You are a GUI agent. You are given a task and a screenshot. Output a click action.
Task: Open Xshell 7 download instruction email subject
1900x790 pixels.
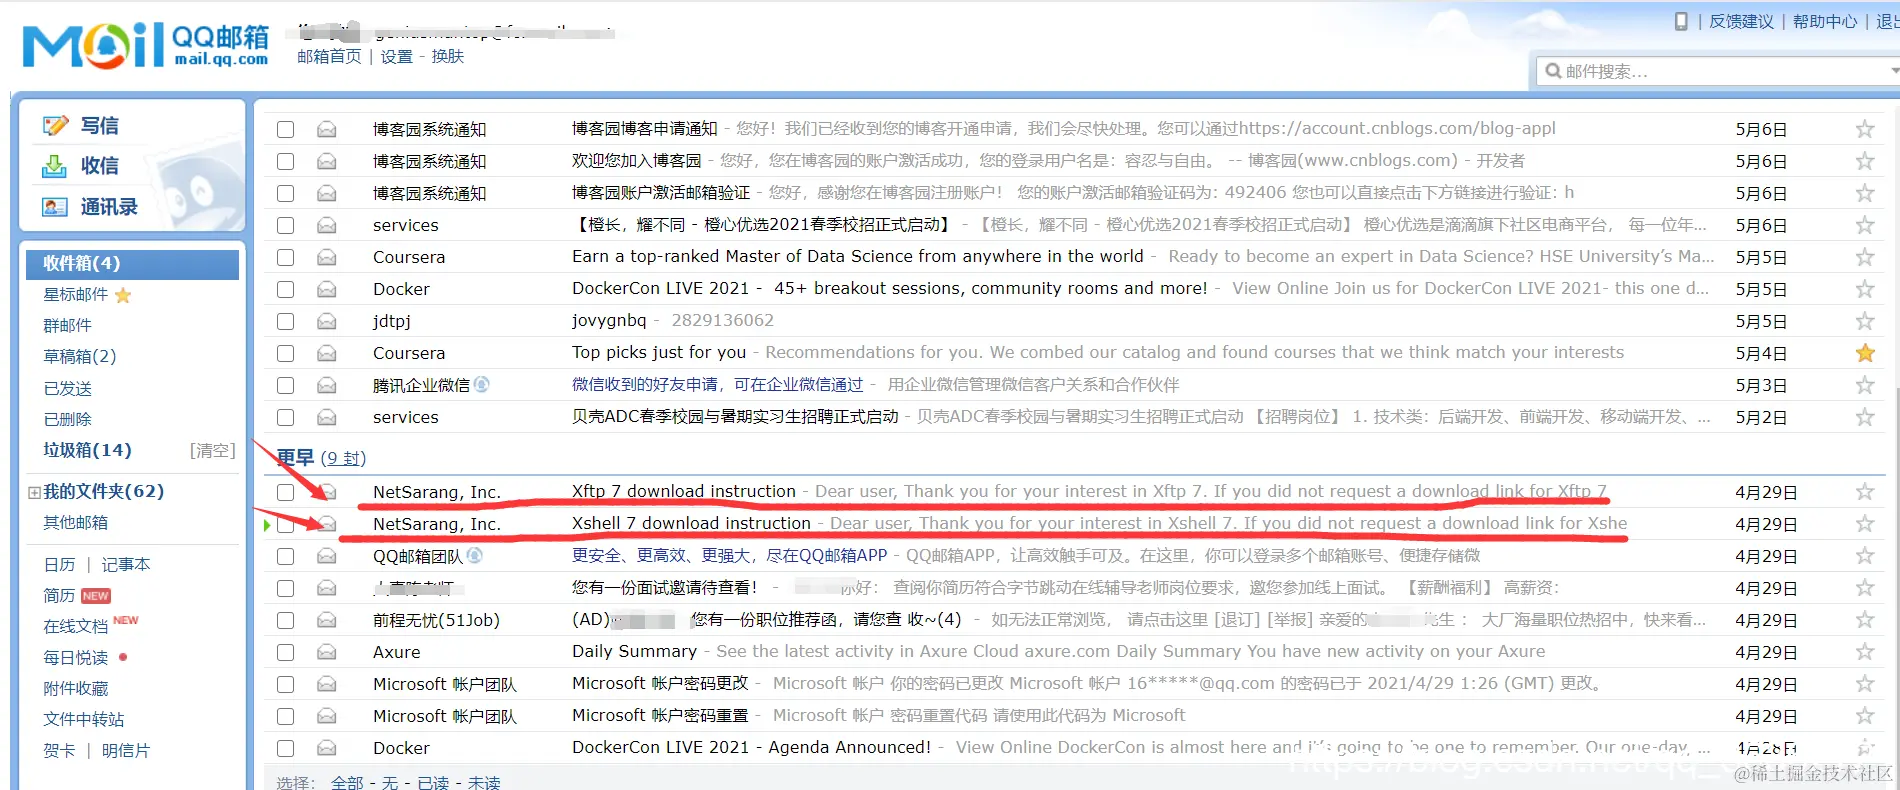[691, 523]
